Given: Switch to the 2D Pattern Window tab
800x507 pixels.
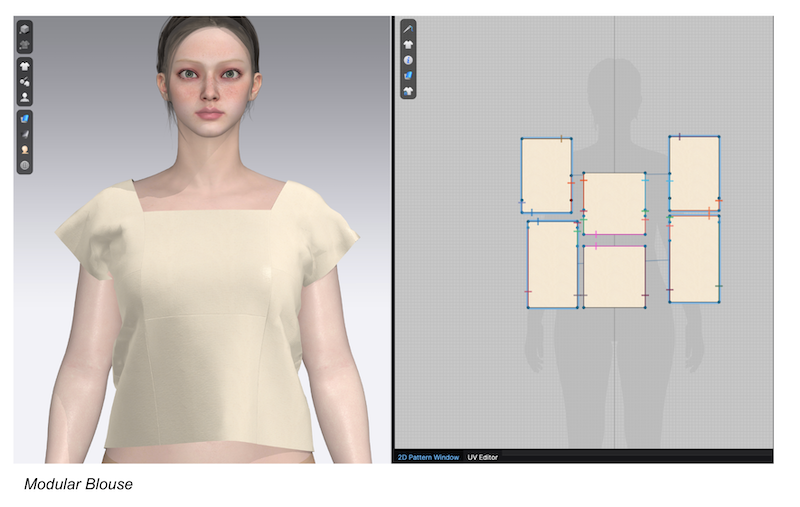Looking at the screenshot, I should pyautogui.click(x=428, y=457).
